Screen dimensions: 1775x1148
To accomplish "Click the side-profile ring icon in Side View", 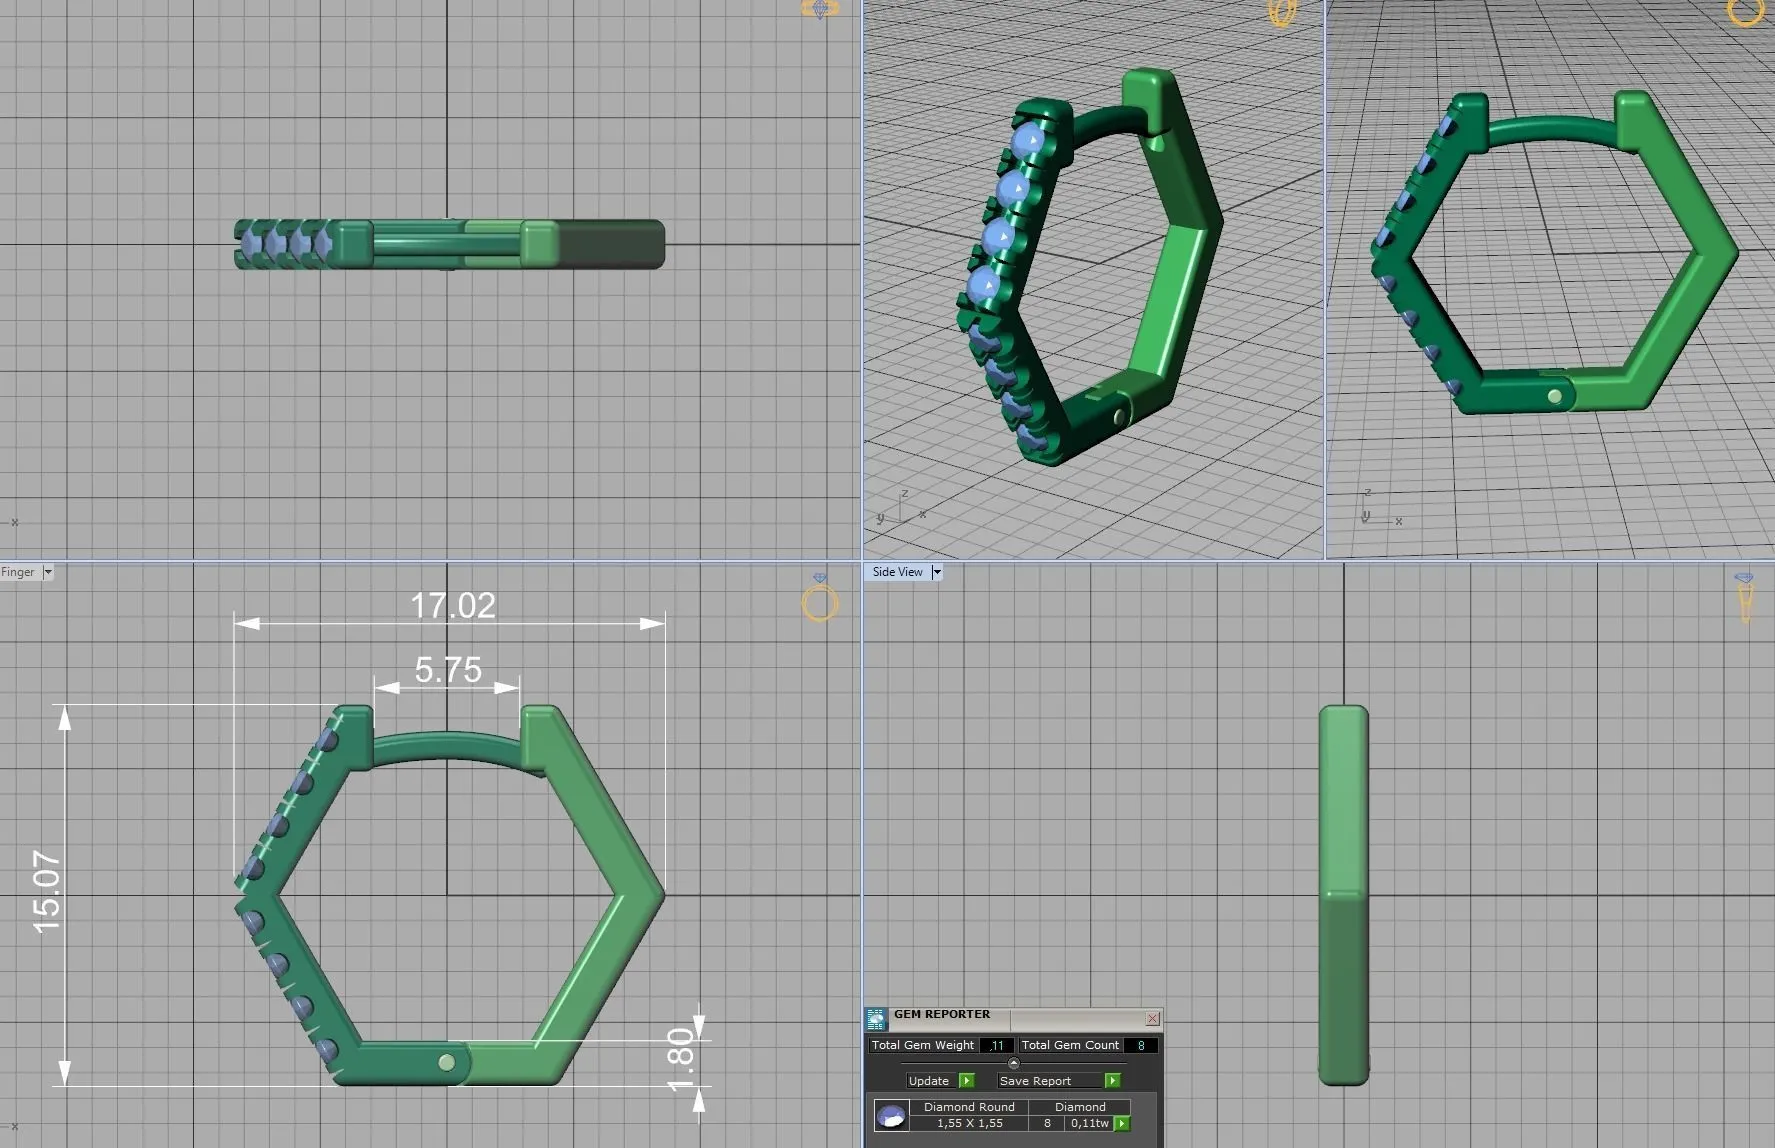I will [x=1745, y=598].
